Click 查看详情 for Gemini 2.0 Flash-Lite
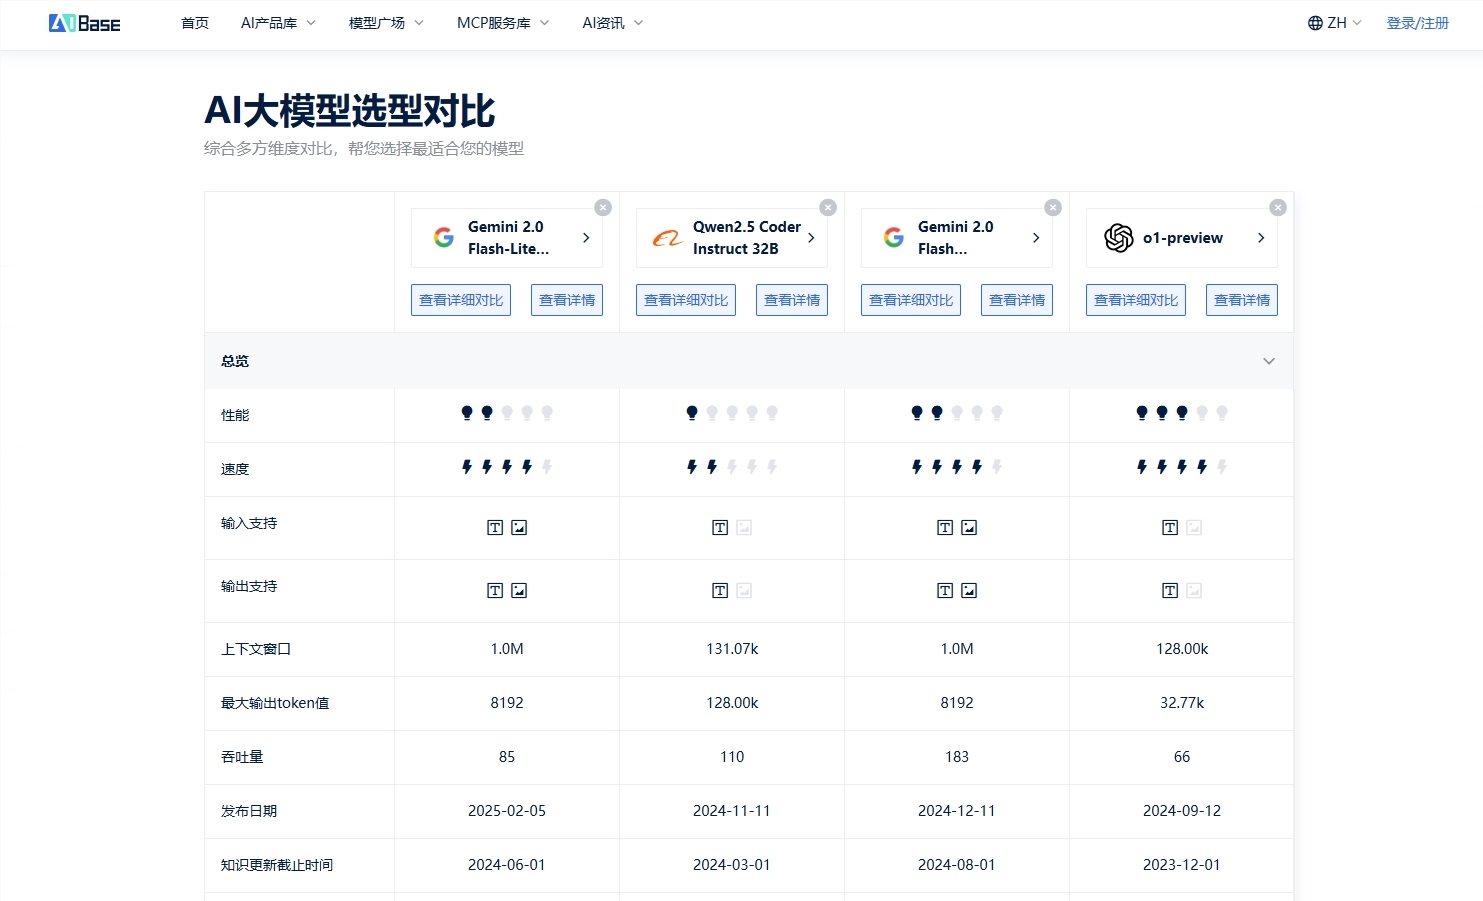Viewport: 1483px width, 901px height. [567, 300]
